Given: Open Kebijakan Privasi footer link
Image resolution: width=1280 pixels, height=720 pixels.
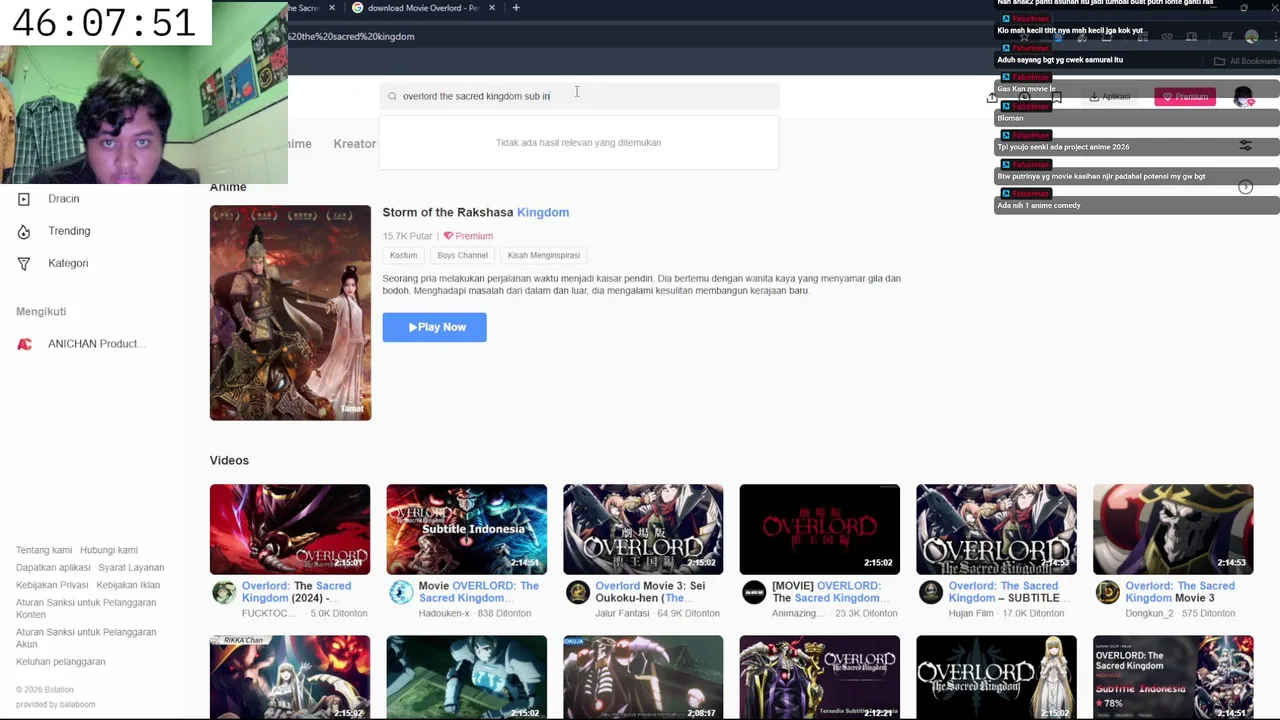Looking at the screenshot, I should tap(52, 585).
